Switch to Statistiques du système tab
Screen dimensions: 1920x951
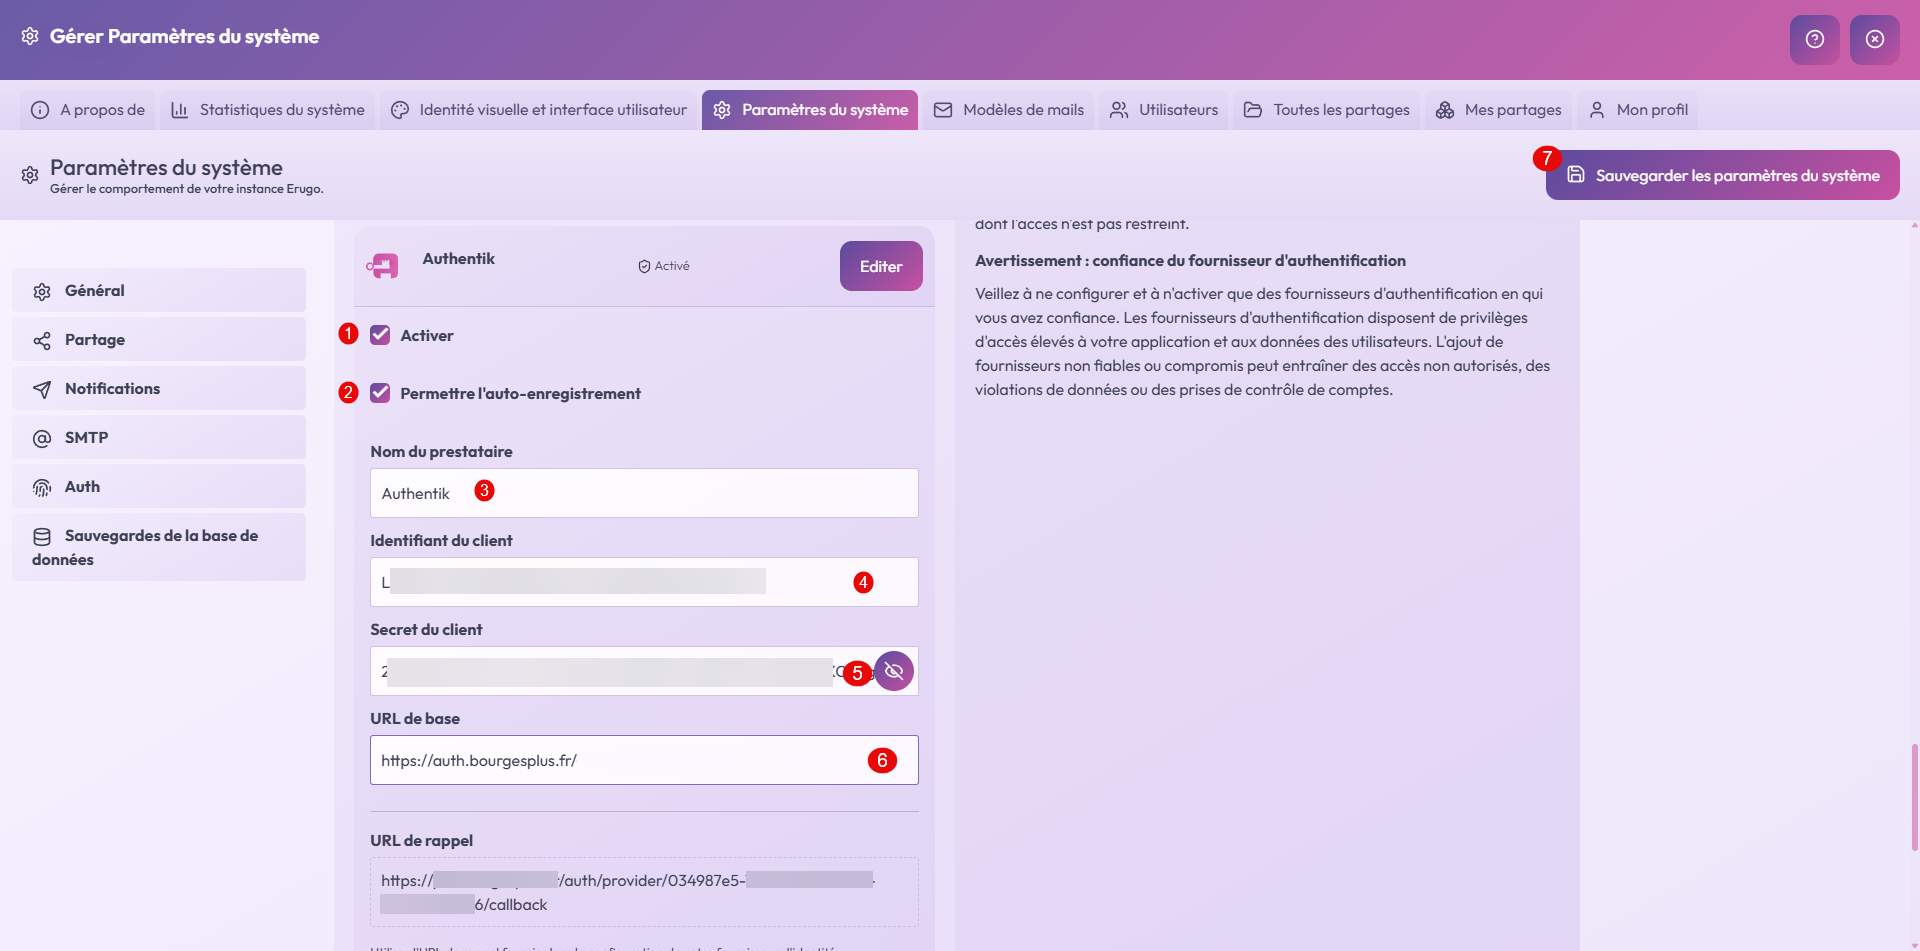pyautogui.click(x=268, y=110)
